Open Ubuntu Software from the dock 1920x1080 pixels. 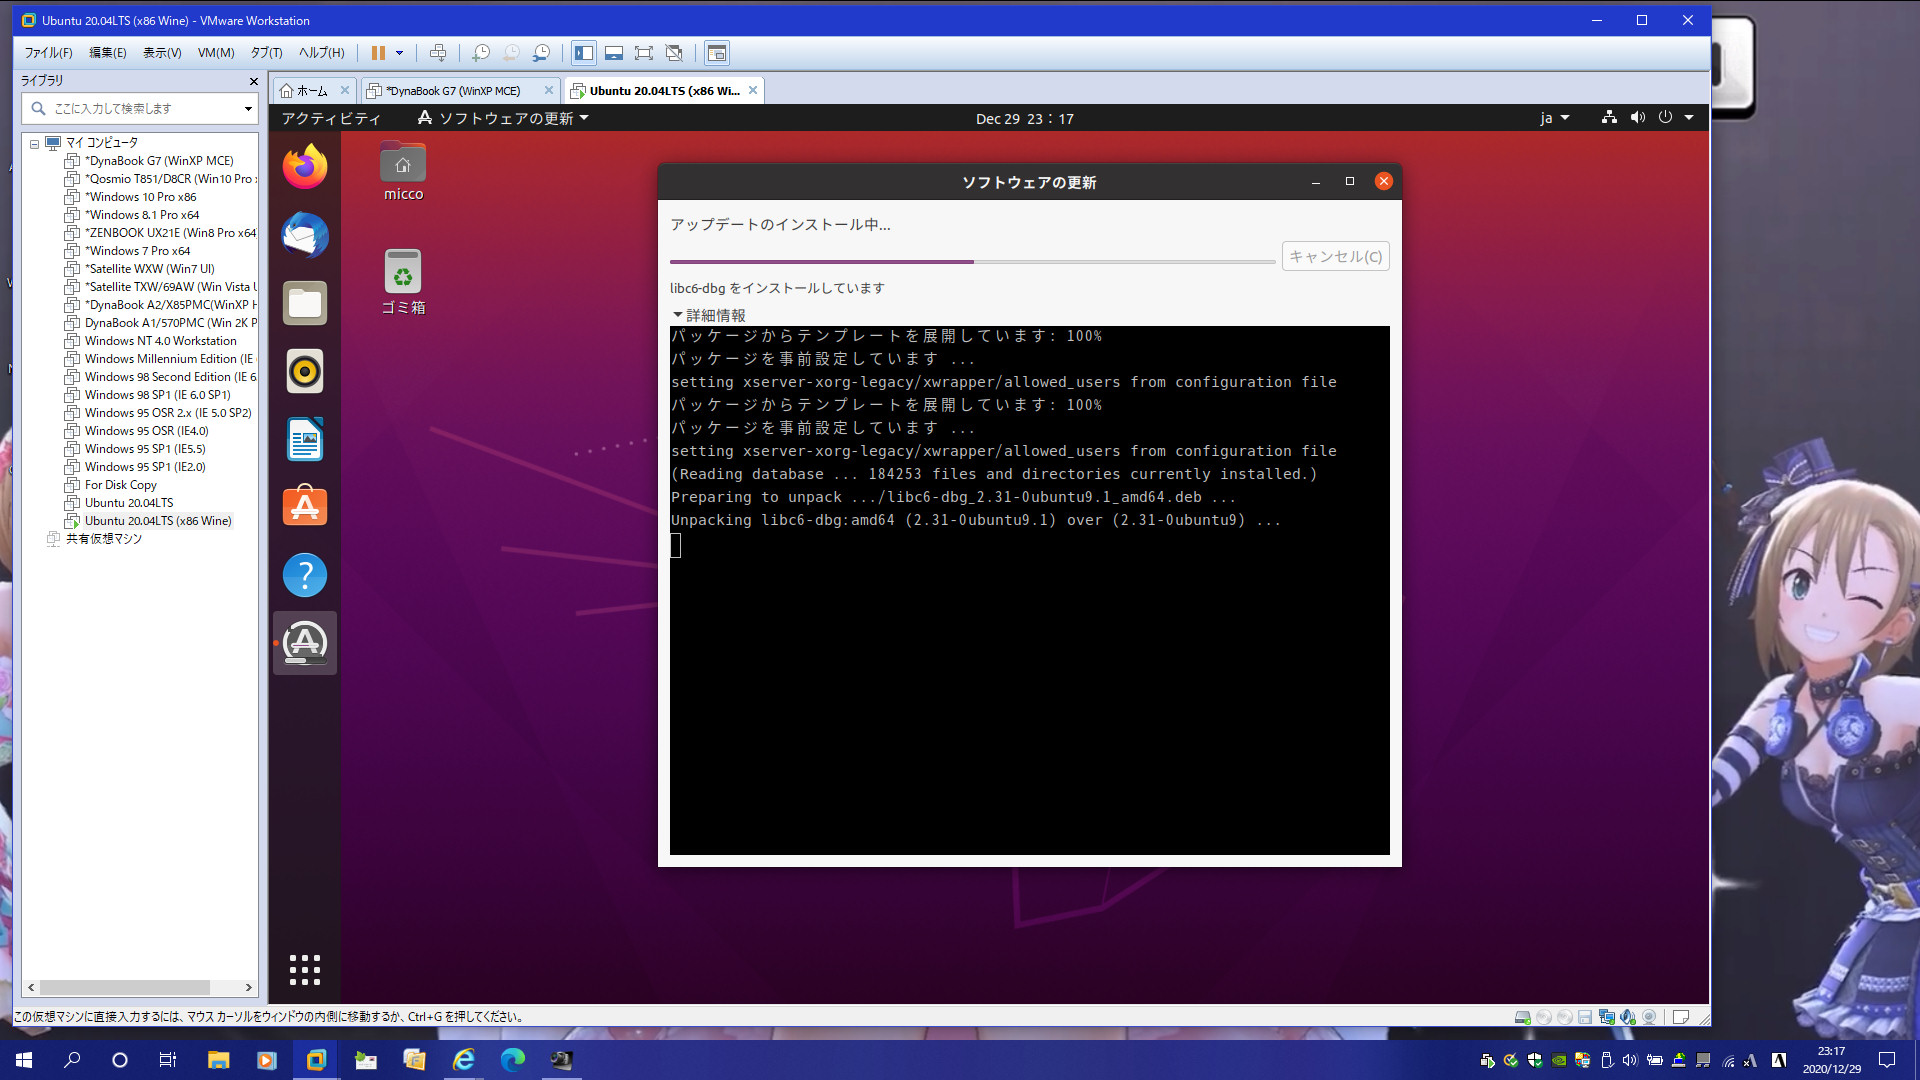coord(305,507)
